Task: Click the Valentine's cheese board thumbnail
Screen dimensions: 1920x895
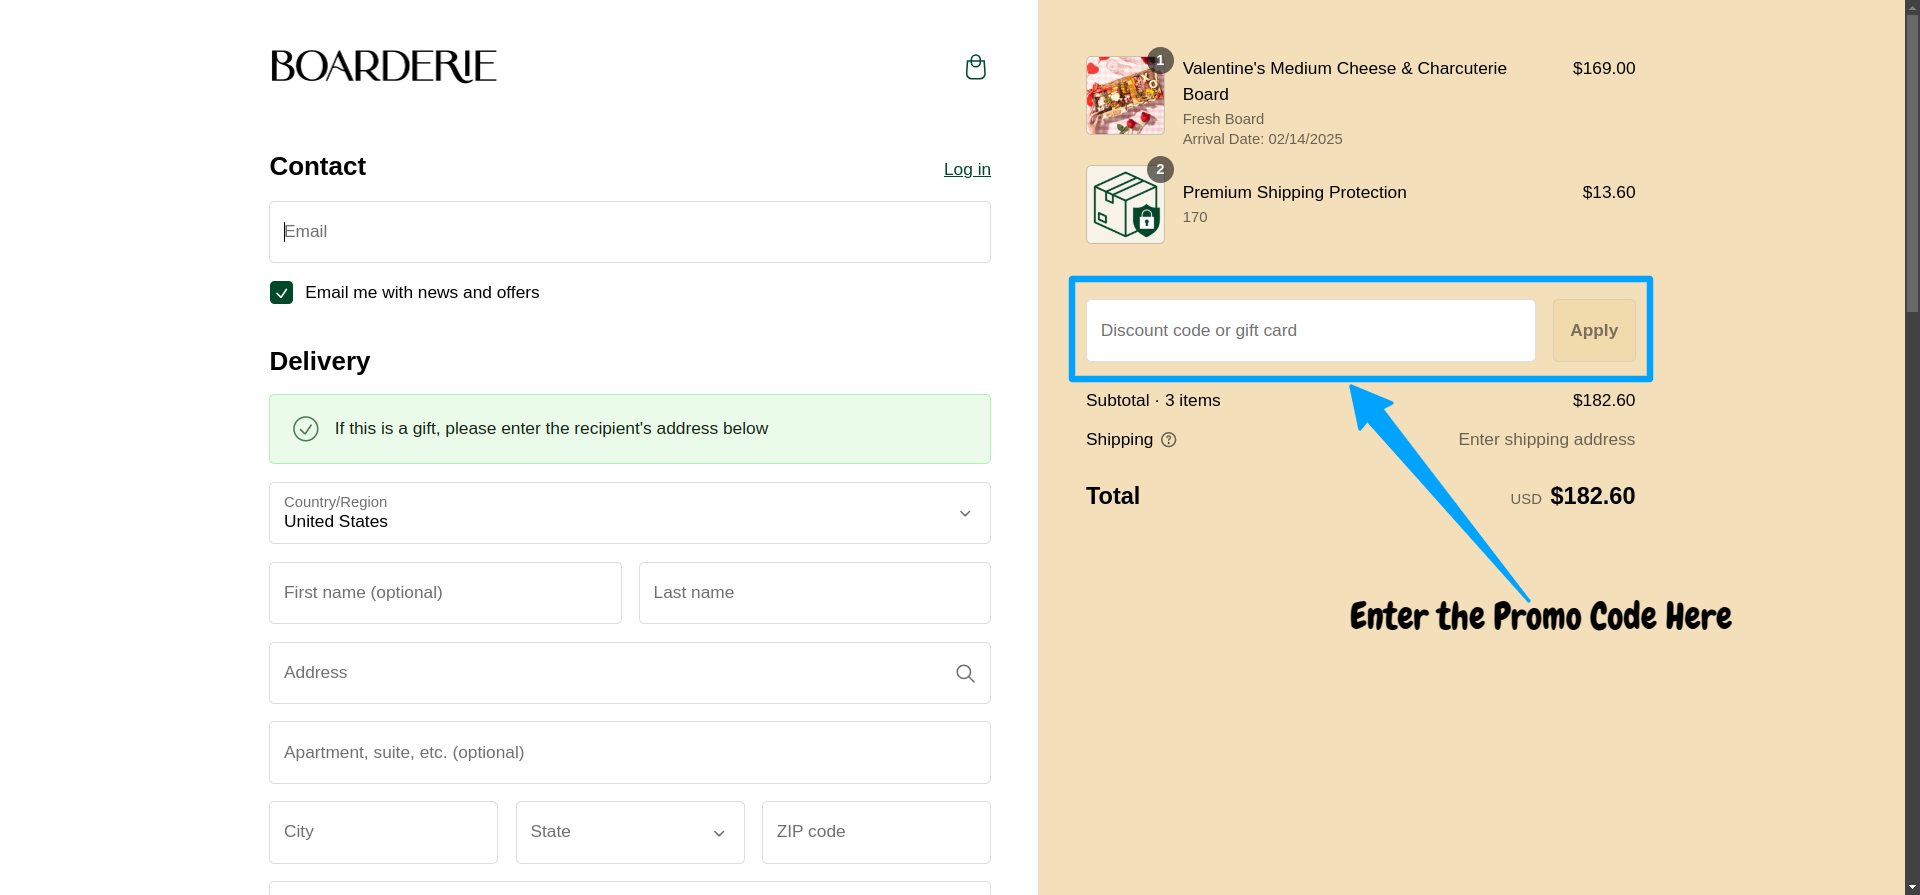Action: coord(1125,95)
